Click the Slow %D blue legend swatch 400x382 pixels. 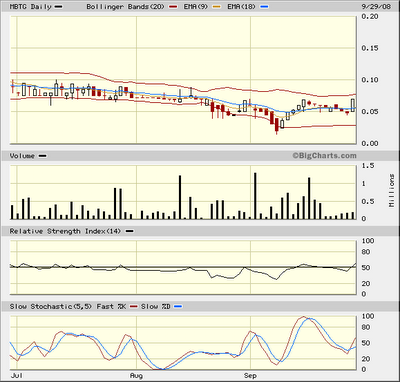178,306
